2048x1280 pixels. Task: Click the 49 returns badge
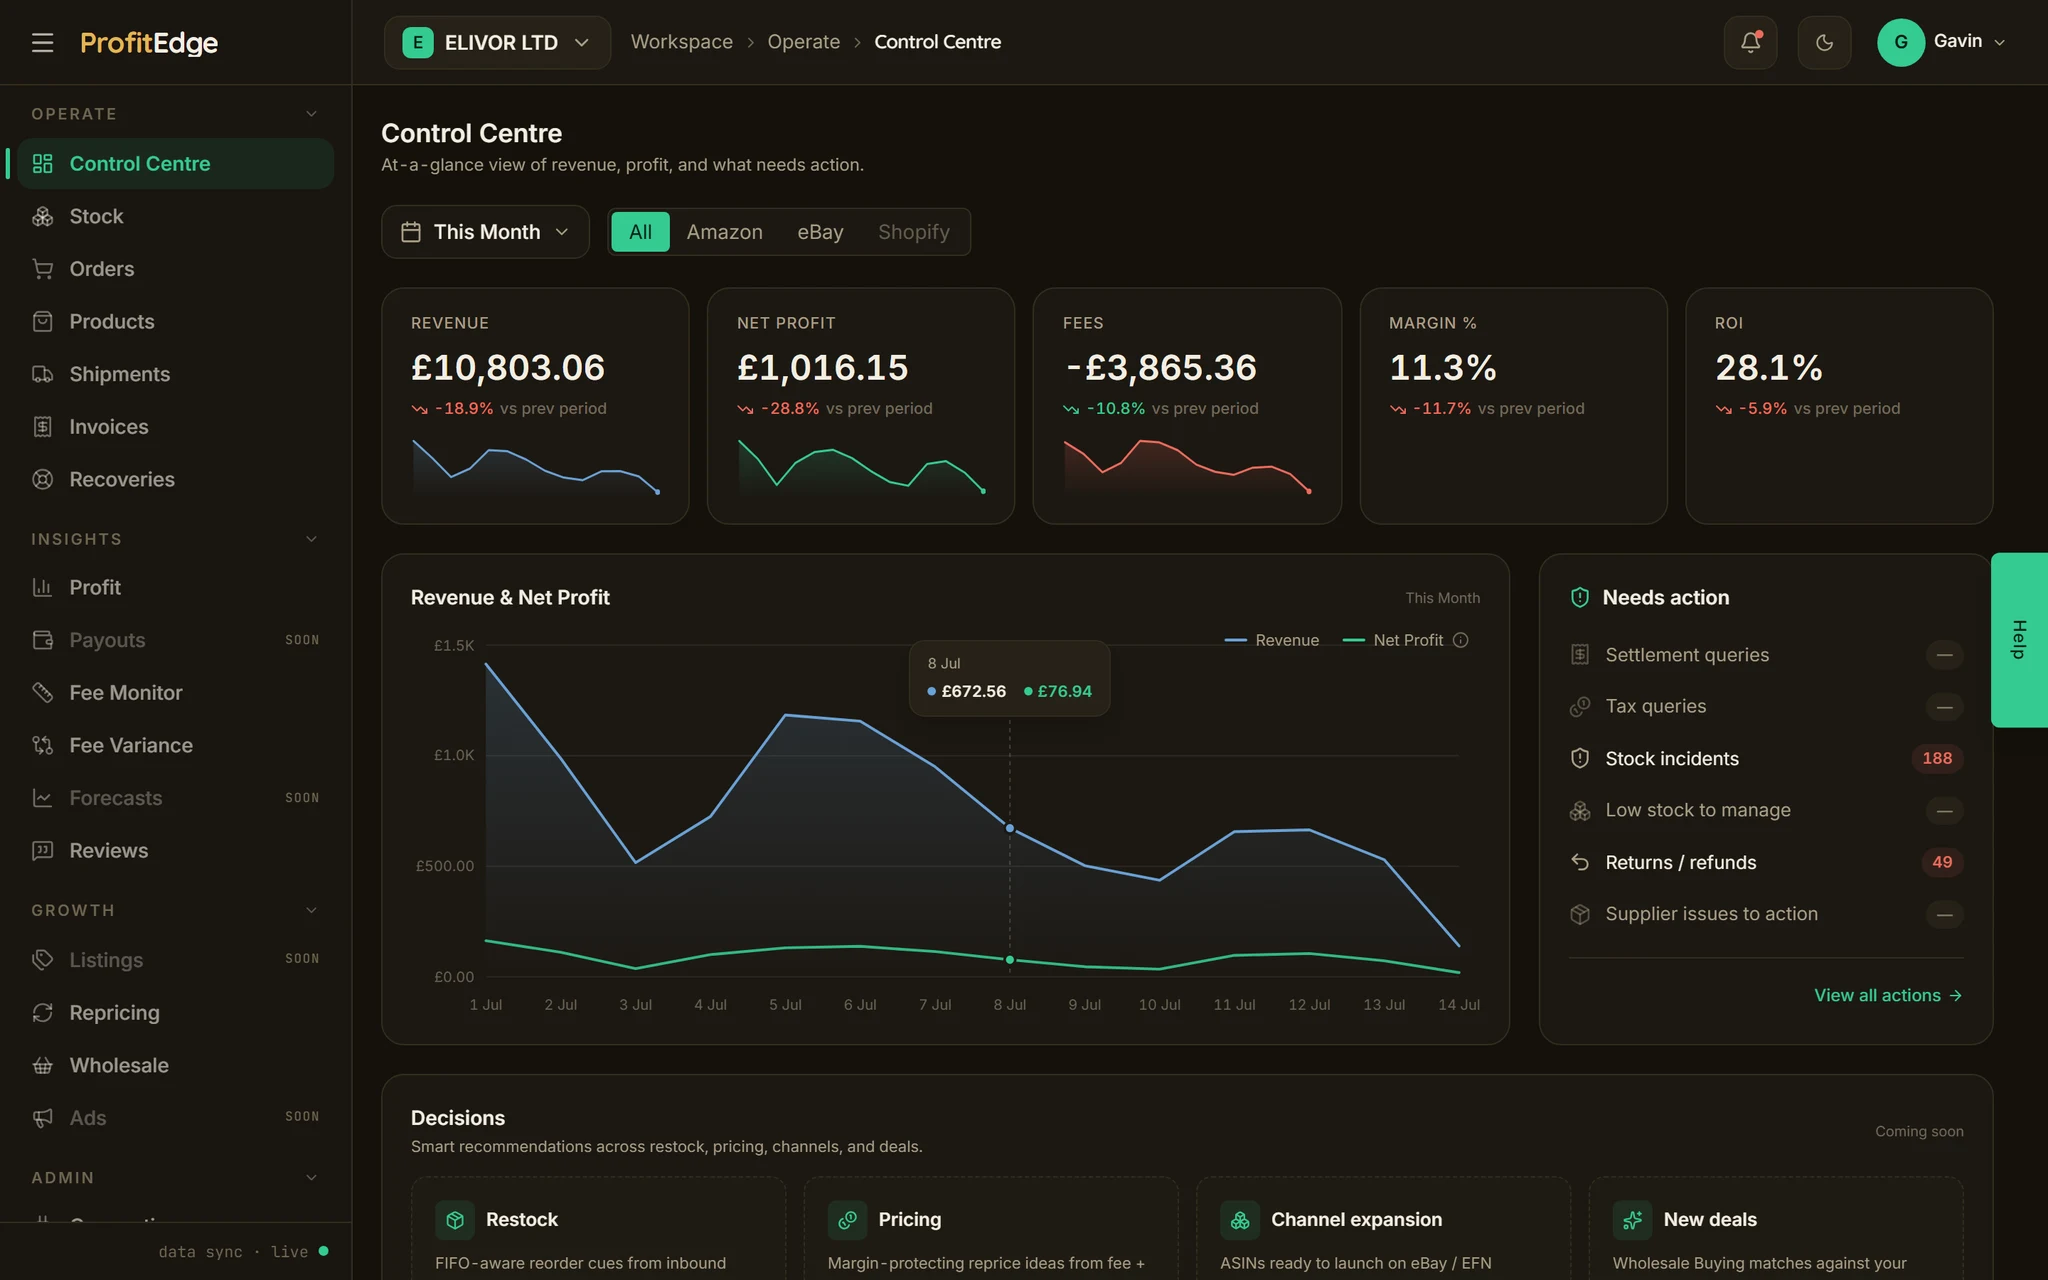click(1942, 862)
